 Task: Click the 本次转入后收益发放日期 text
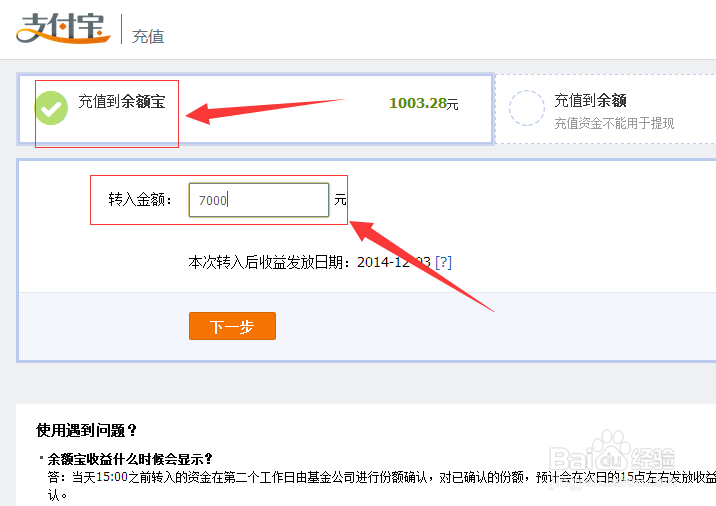click(269, 262)
